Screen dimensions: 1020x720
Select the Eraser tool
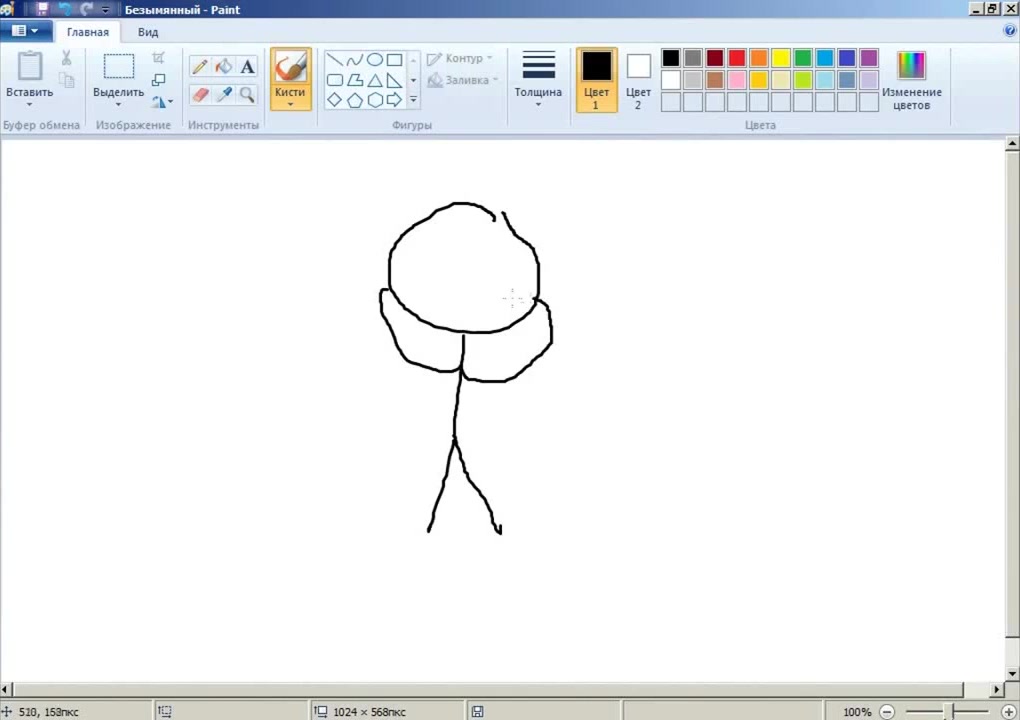200,95
